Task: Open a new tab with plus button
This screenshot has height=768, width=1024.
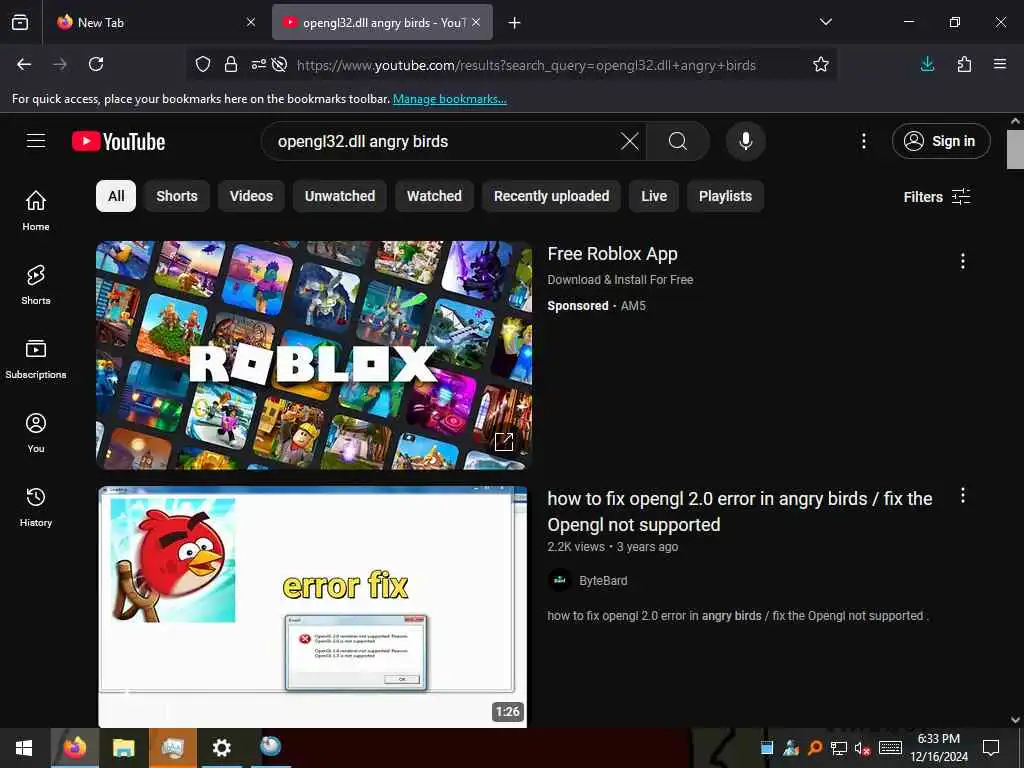Action: click(515, 23)
